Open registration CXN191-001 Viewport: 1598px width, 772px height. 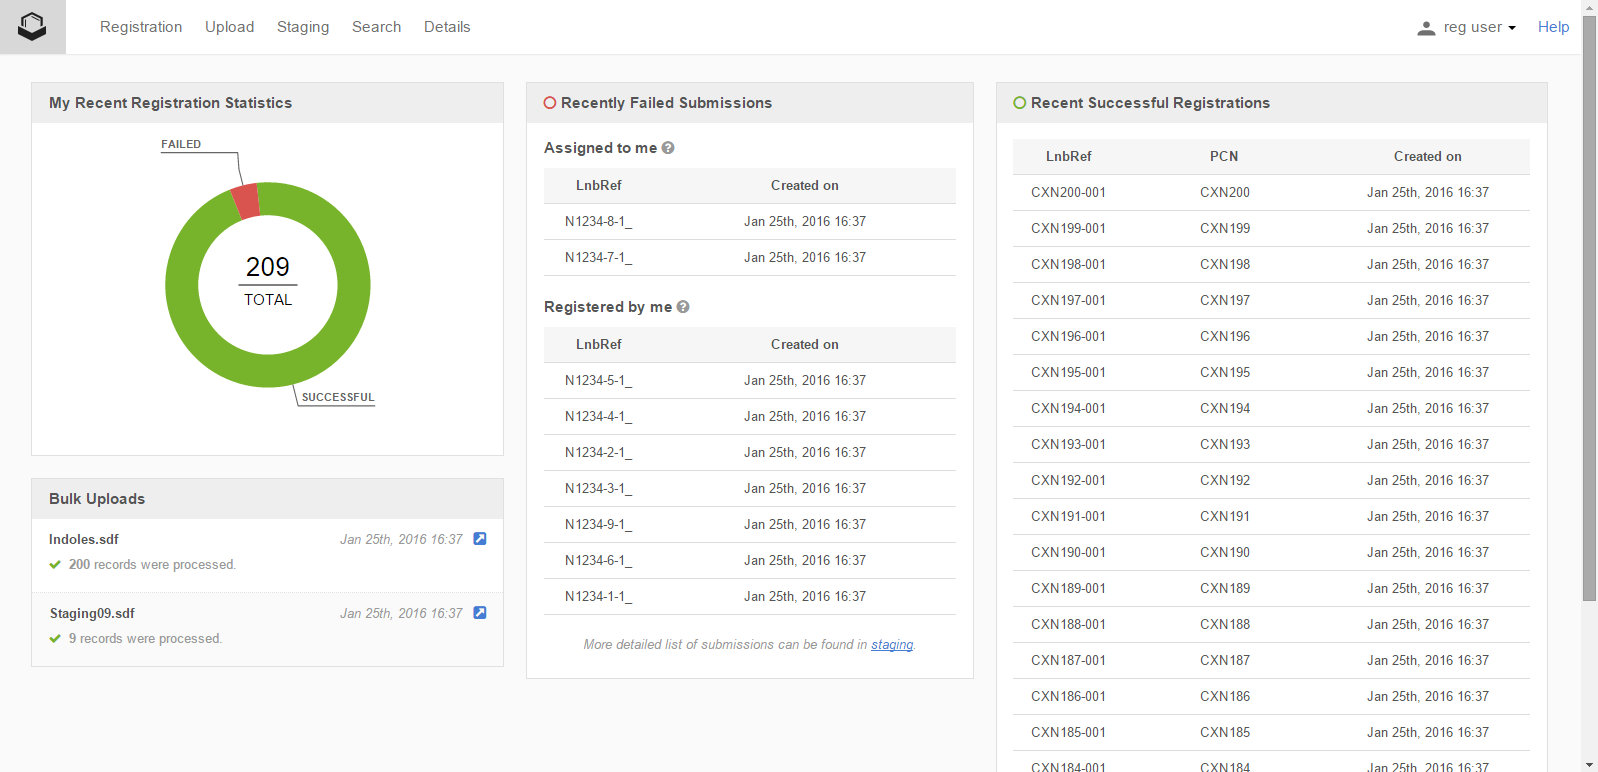(x=1069, y=516)
